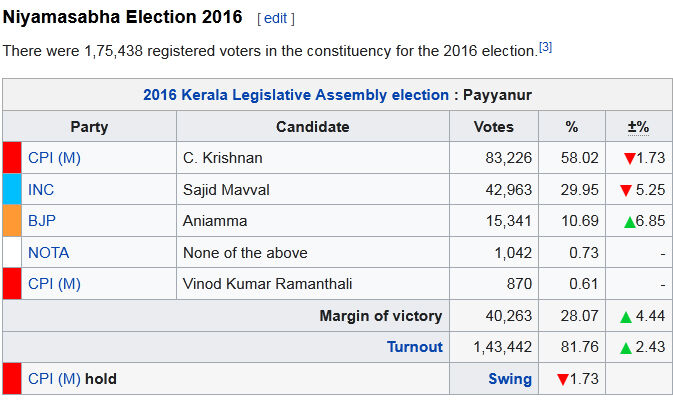Screen dimensions: 673x408
Task: Click the CPI (M) link for Vinod Kumar Ramanthali
Action: (x=54, y=284)
